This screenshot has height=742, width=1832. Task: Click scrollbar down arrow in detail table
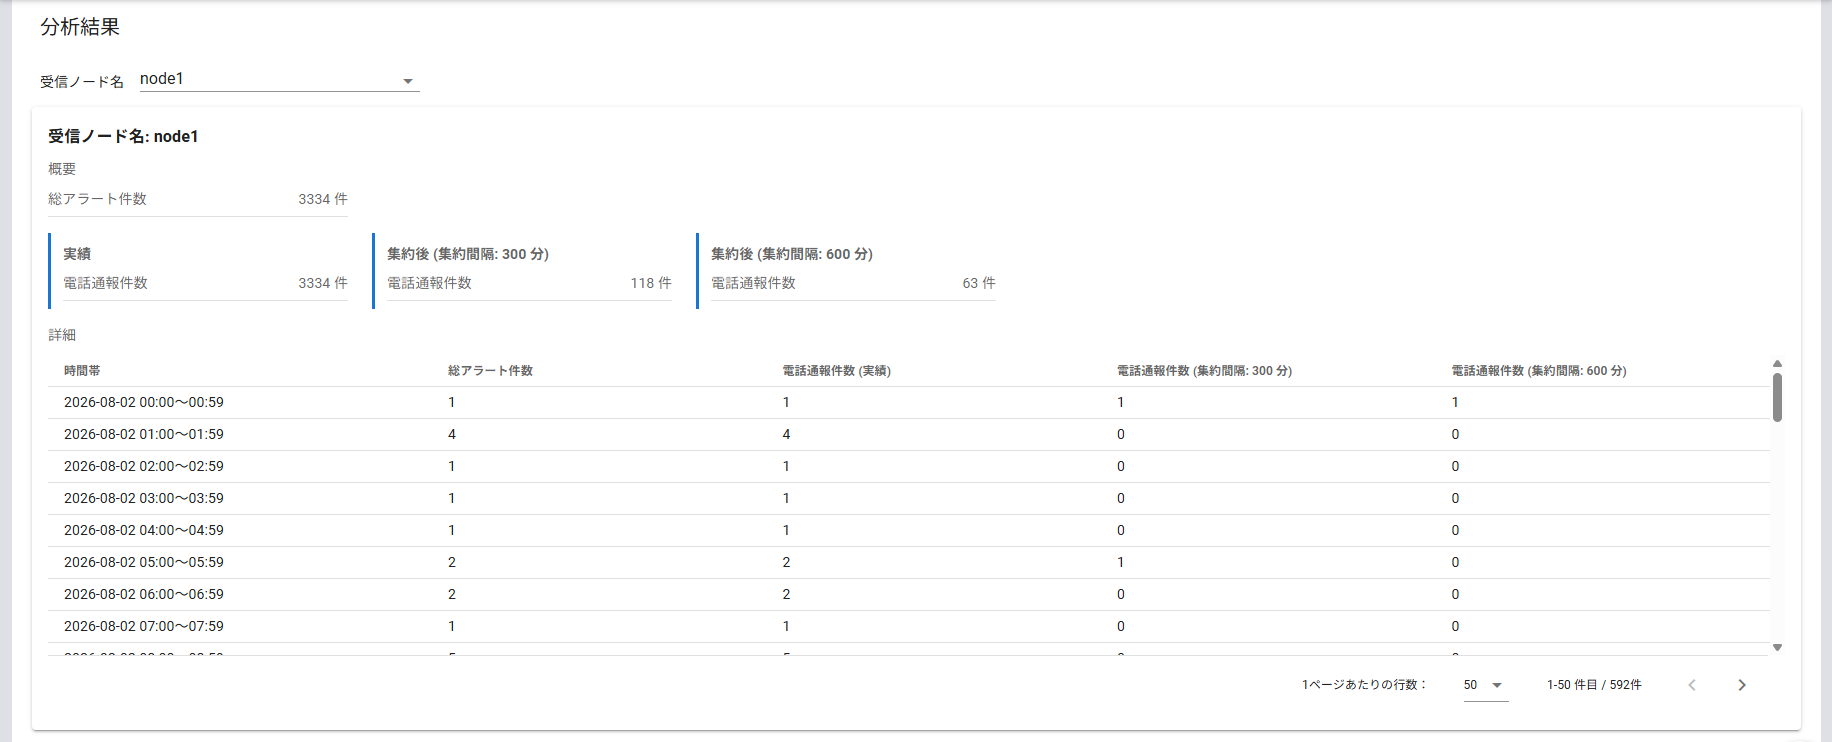click(1777, 648)
